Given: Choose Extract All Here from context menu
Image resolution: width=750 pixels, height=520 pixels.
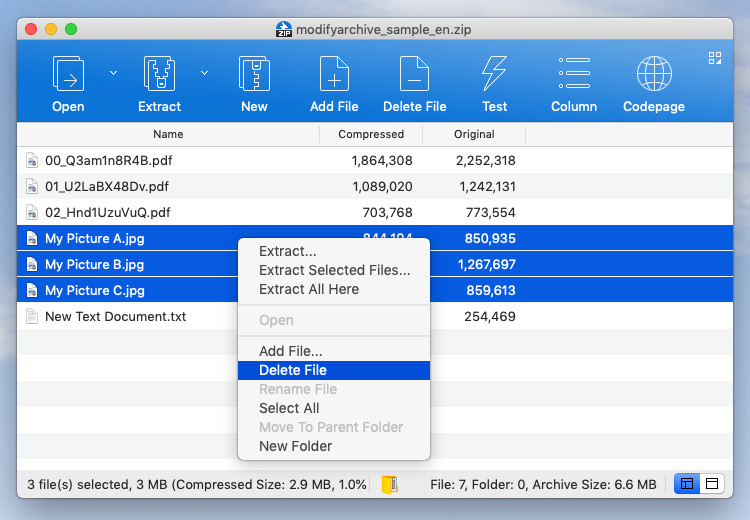Looking at the screenshot, I should [308, 289].
